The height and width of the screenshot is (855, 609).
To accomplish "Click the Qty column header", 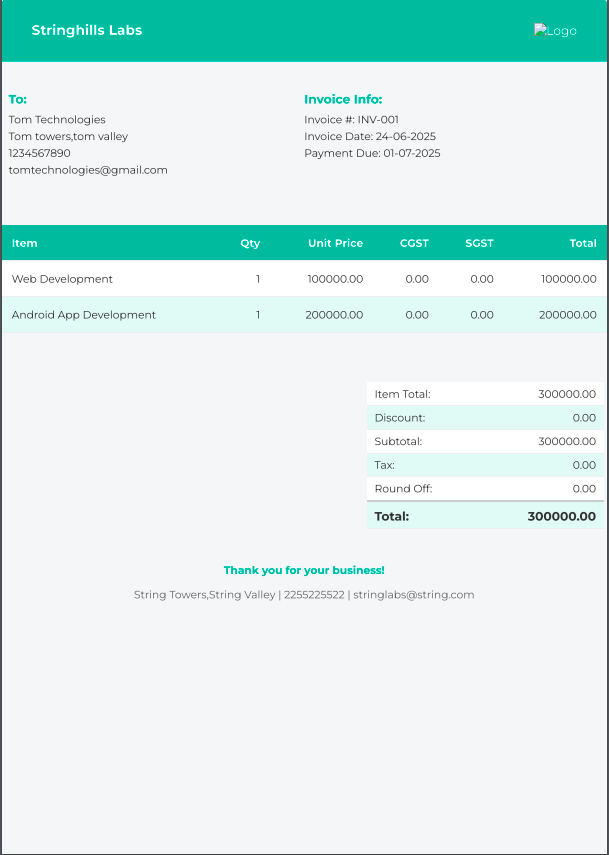I will point(250,243).
